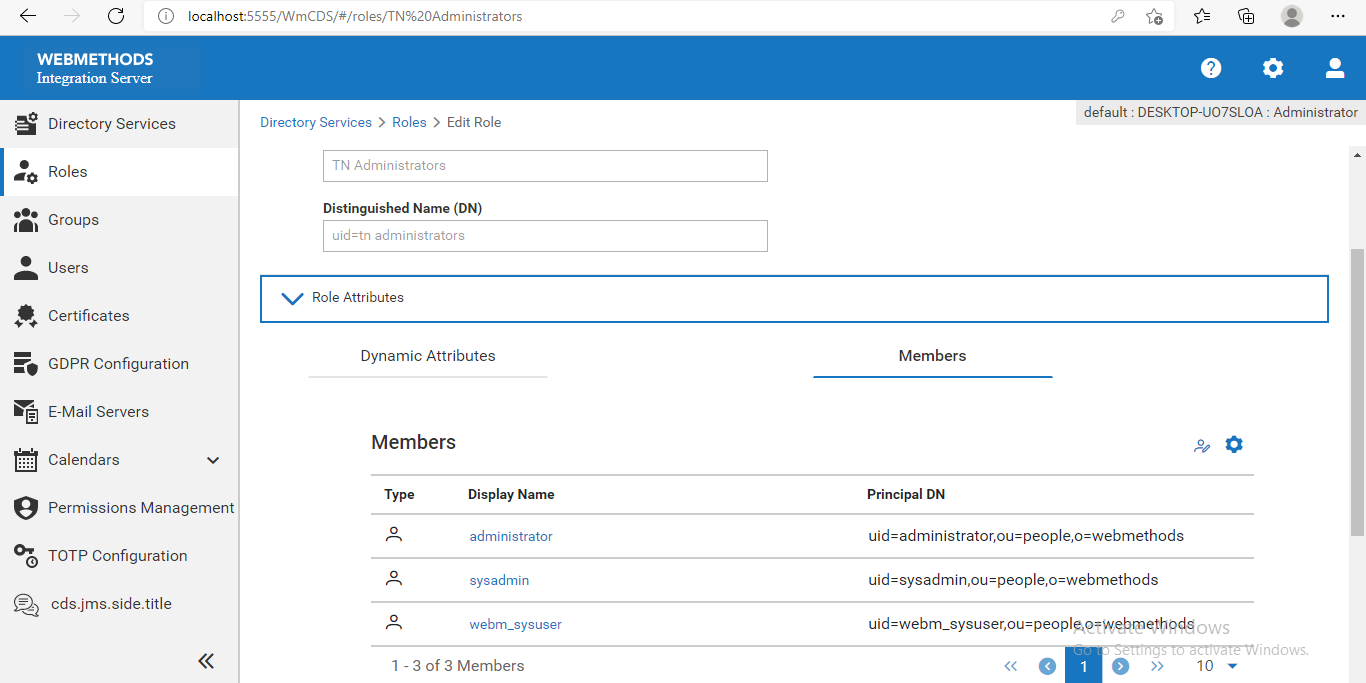Open the Members table settings gear
Screen dimensions: 1366x683
pyautogui.click(x=1234, y=444)
